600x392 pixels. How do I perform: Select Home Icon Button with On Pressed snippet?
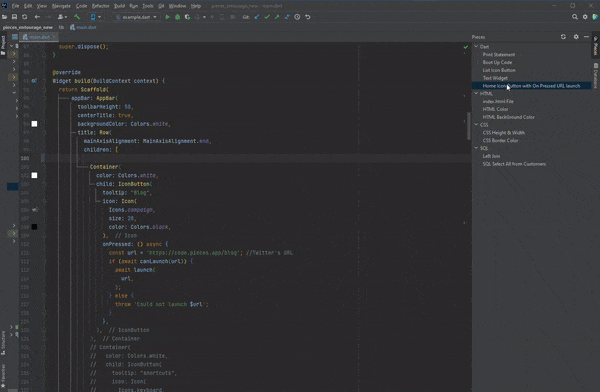(531, 86)
